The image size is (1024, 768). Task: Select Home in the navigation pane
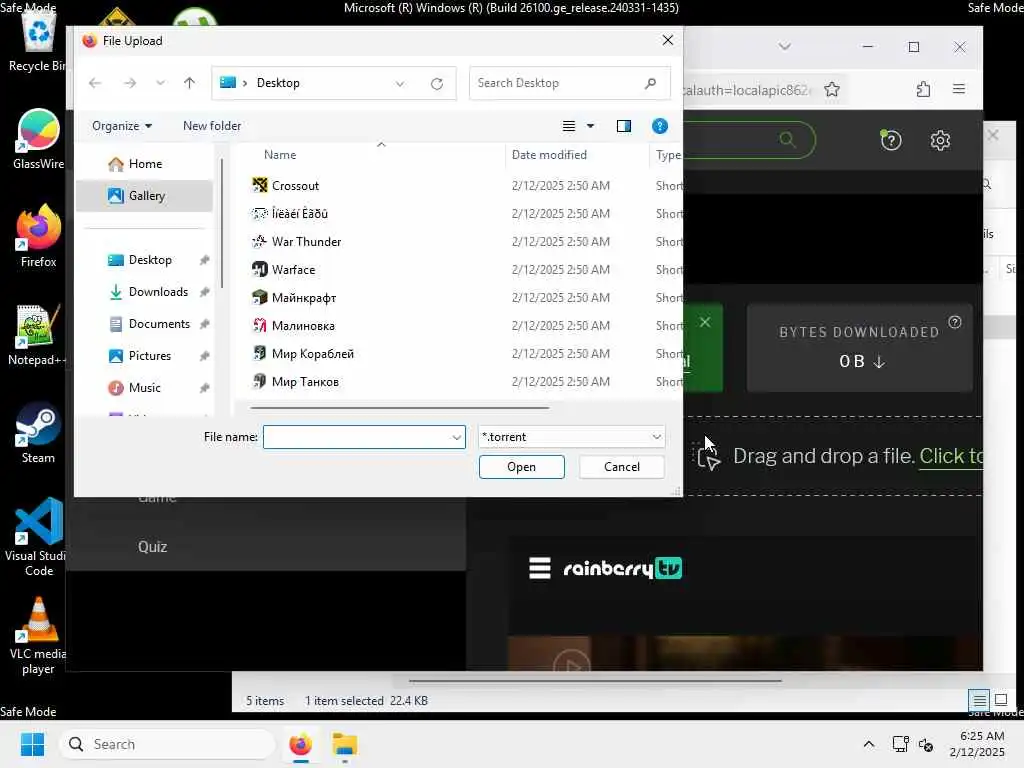coord(144,164)
